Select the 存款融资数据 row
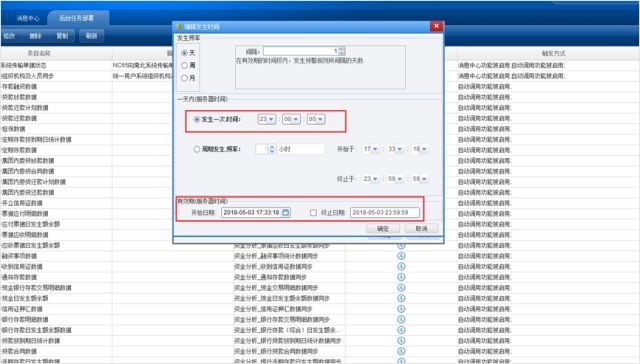This screenshot has width=640, height=364. coord(19,87)
